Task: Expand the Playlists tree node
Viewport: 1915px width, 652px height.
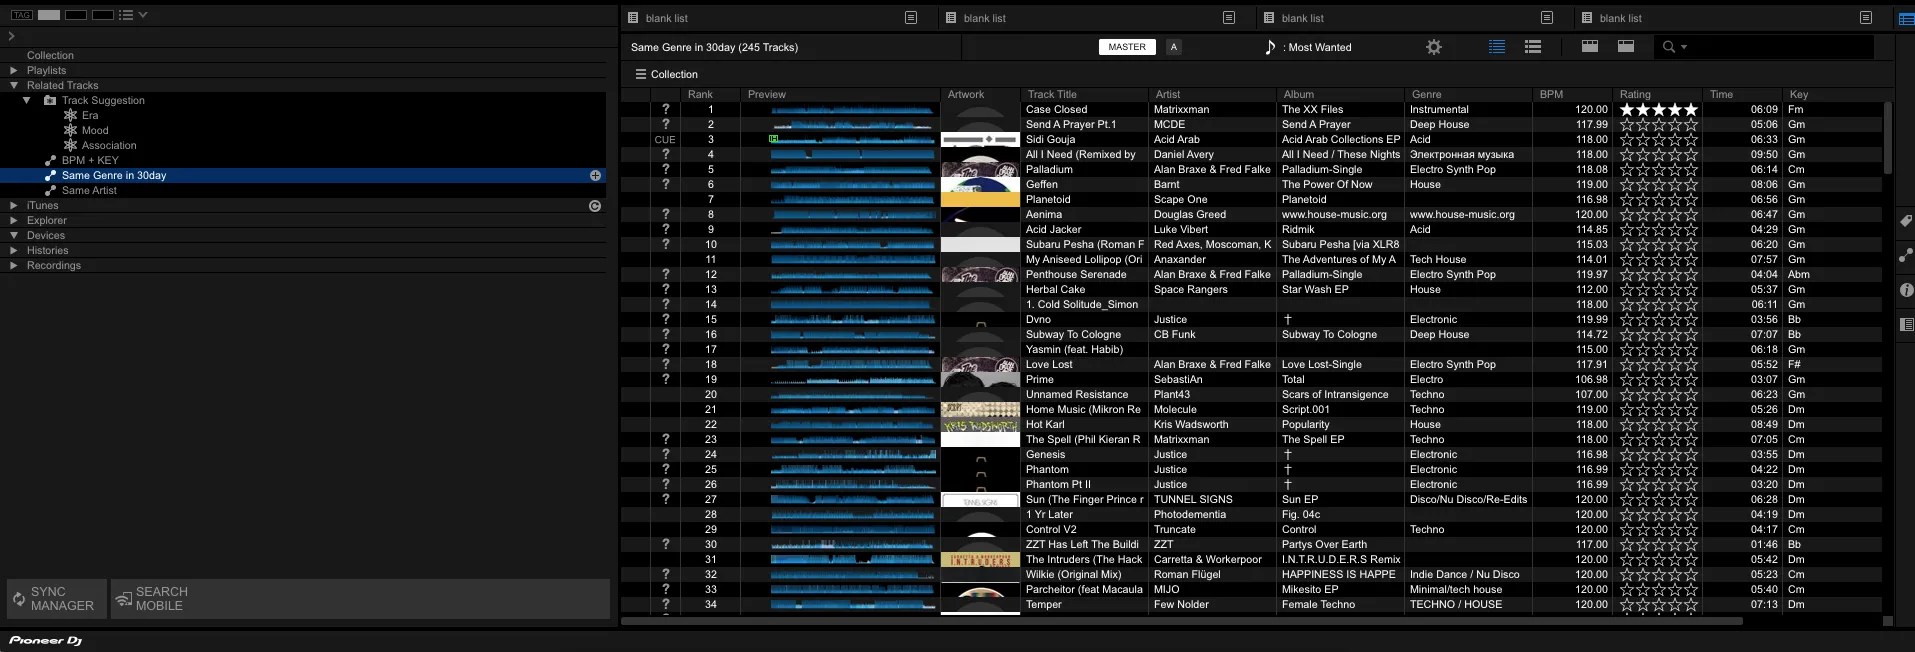Action: click(13, 70)
